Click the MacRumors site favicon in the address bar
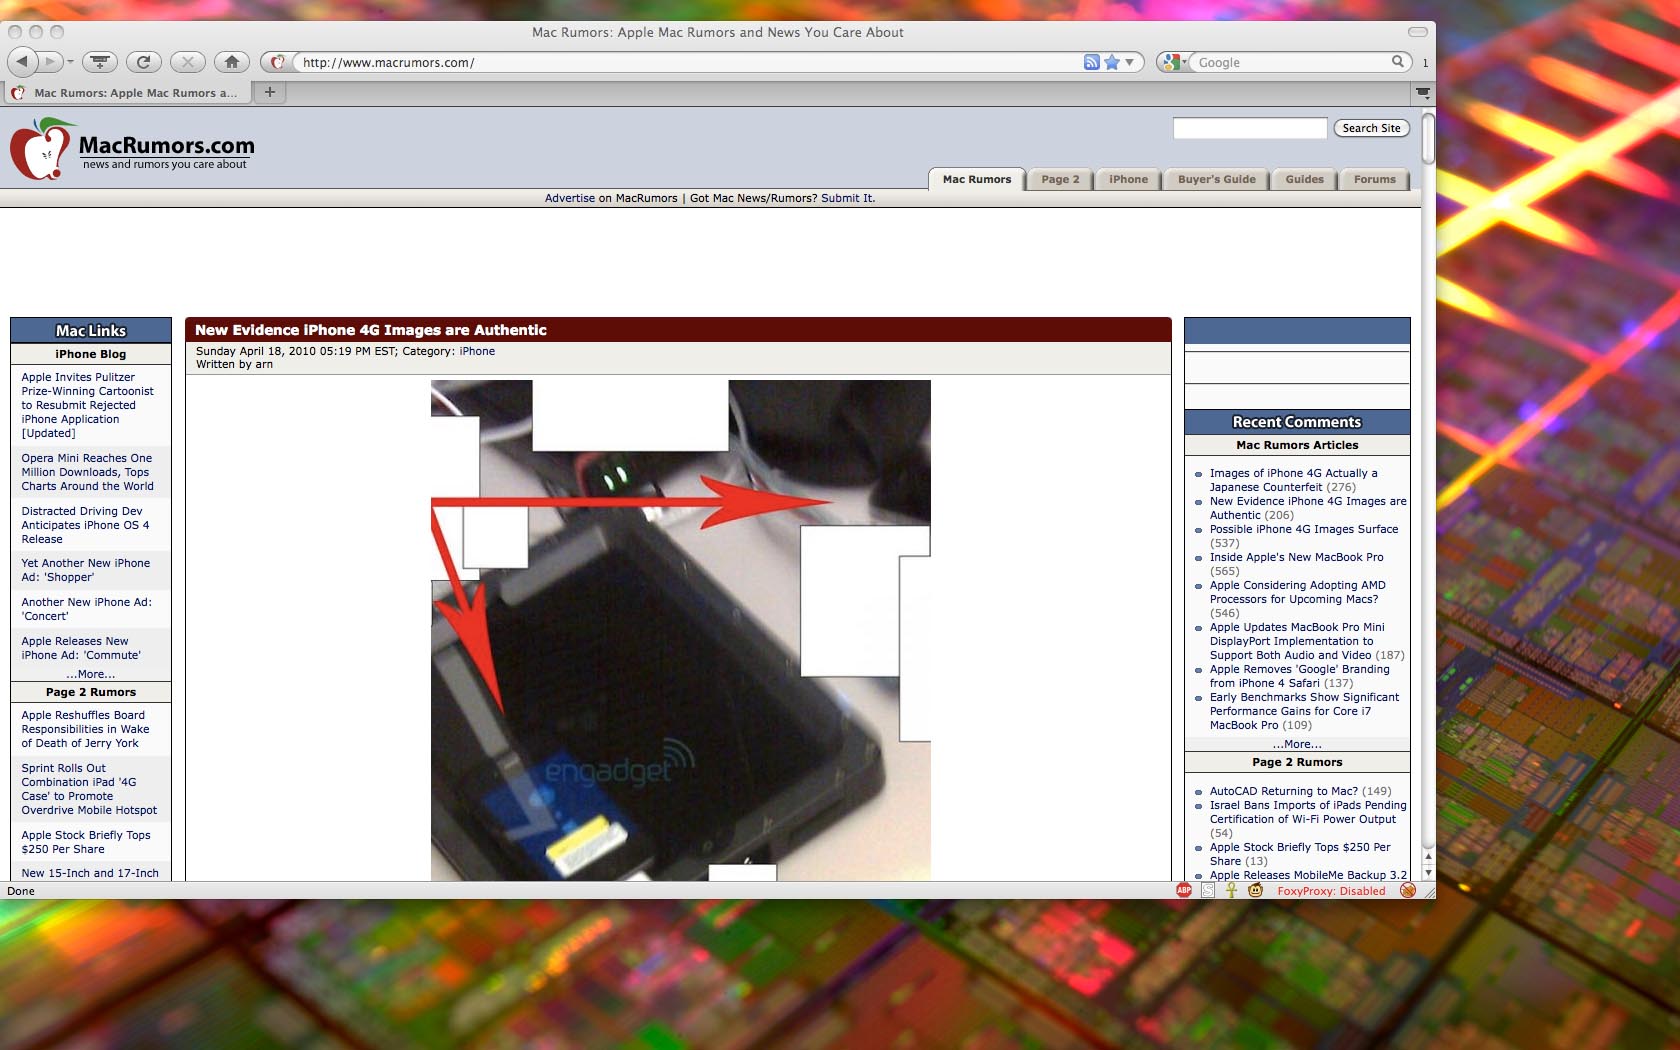 (278, 62)
